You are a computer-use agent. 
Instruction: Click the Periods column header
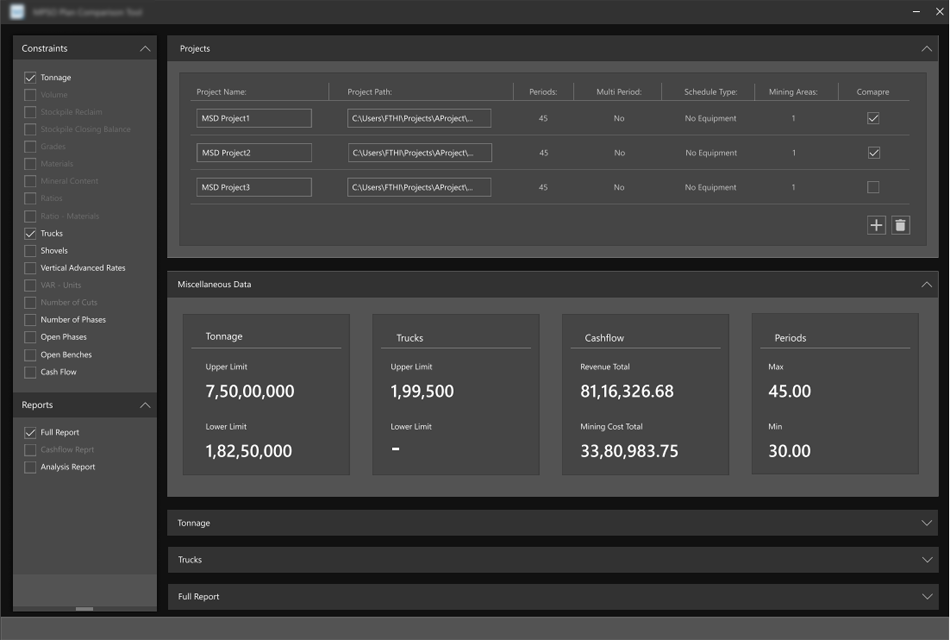tap(543, 92)
